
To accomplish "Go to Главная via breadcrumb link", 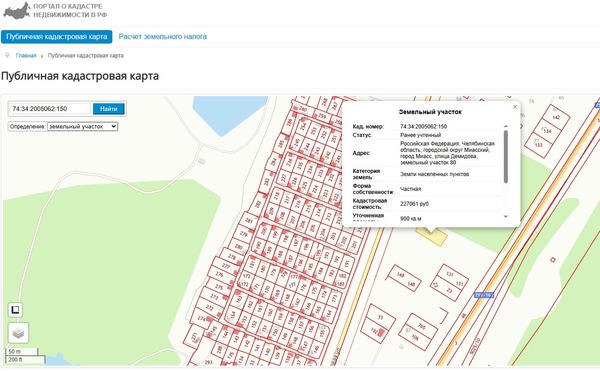I will point(26,55).
